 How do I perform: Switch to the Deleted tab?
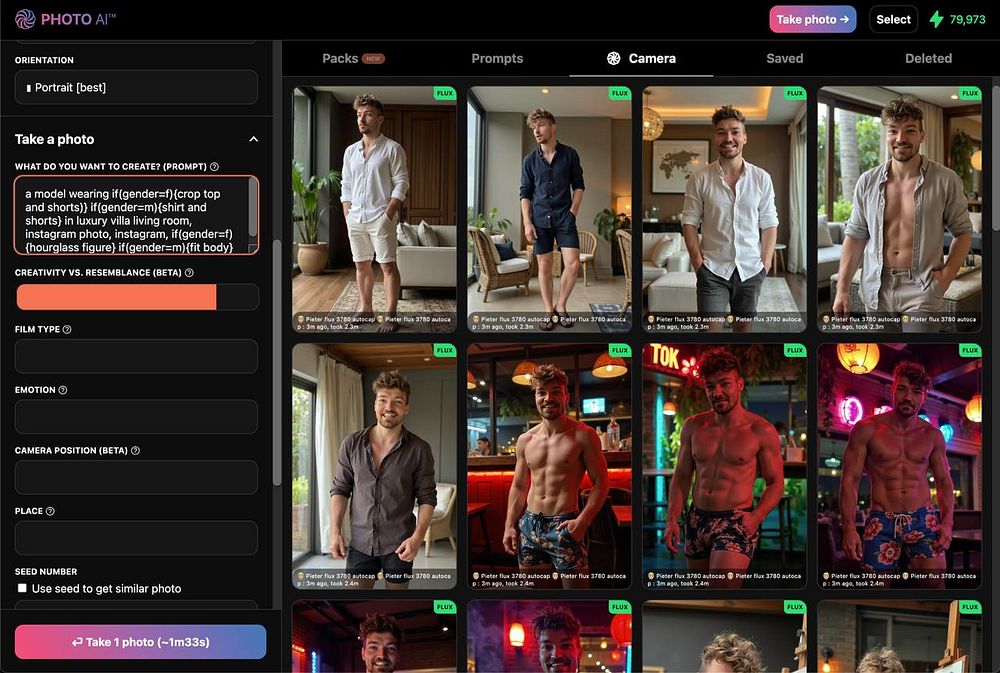pyautogui.click(x=928, y=58)
